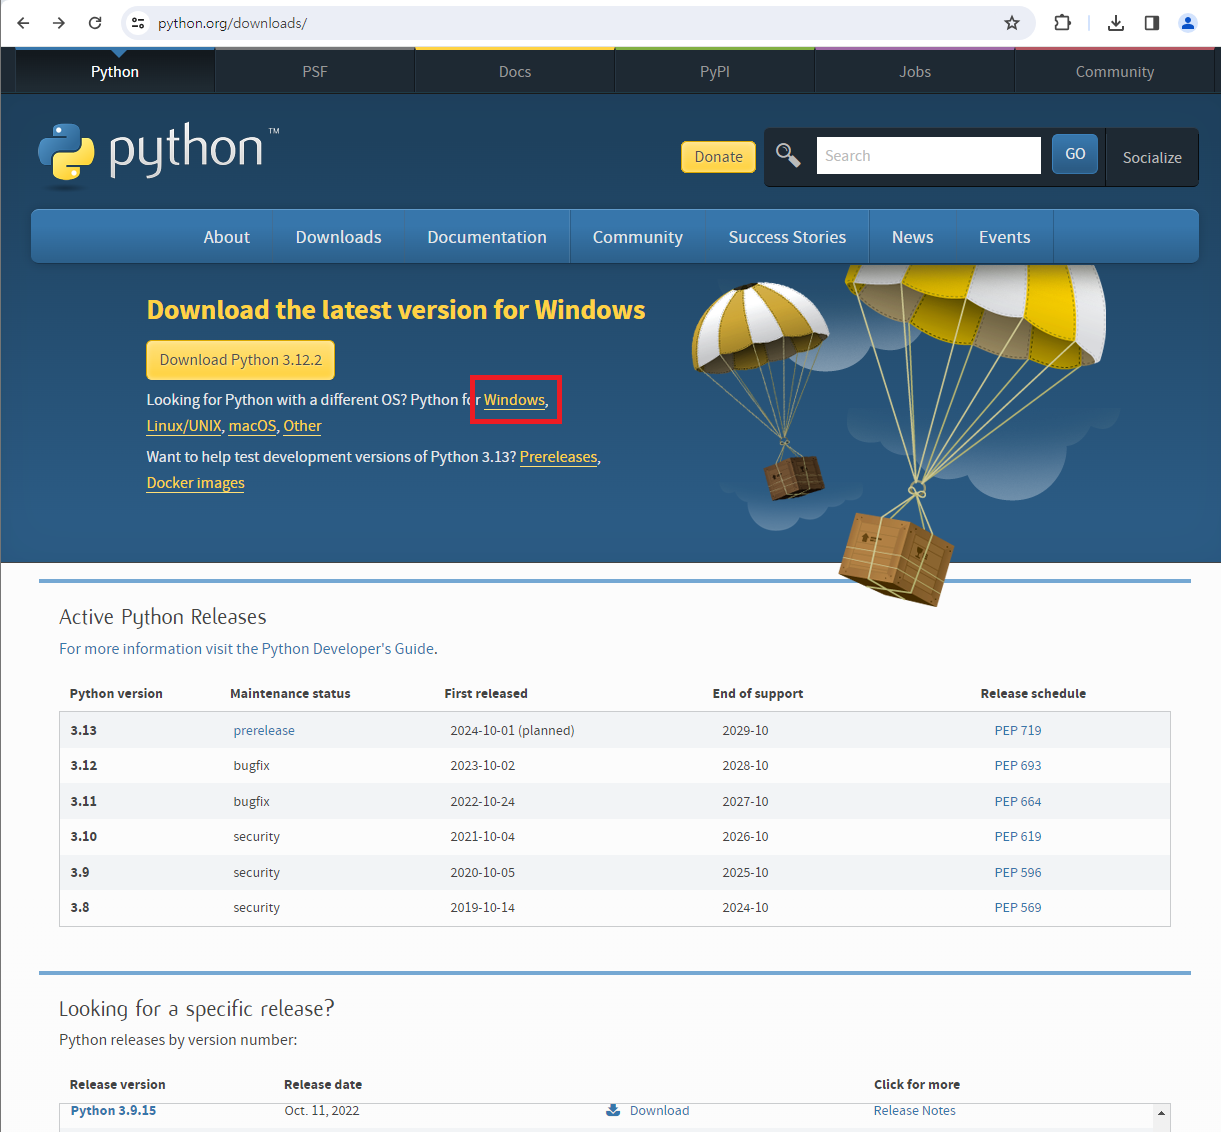Open the About navigation menu

point(227,237)
